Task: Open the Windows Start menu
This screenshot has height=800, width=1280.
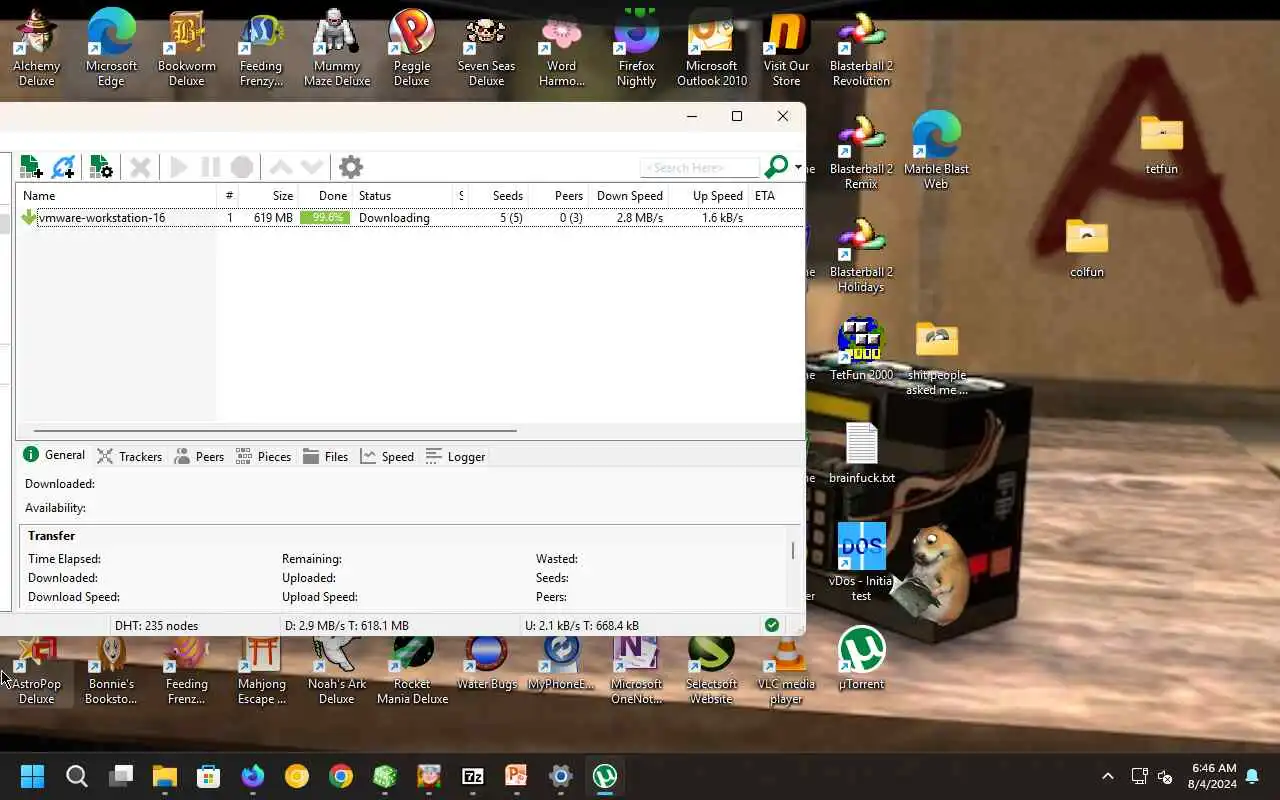Action: (32, 776)
